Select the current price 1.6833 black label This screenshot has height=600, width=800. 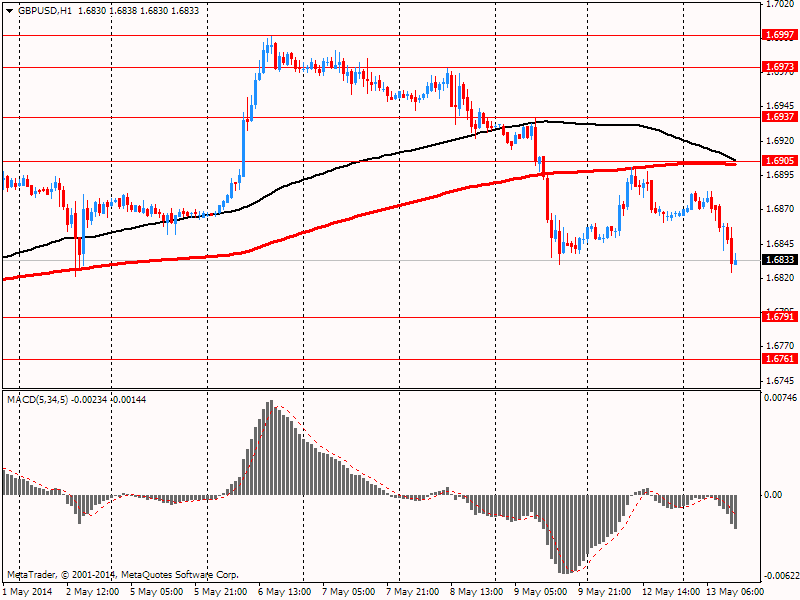(779, 260)
